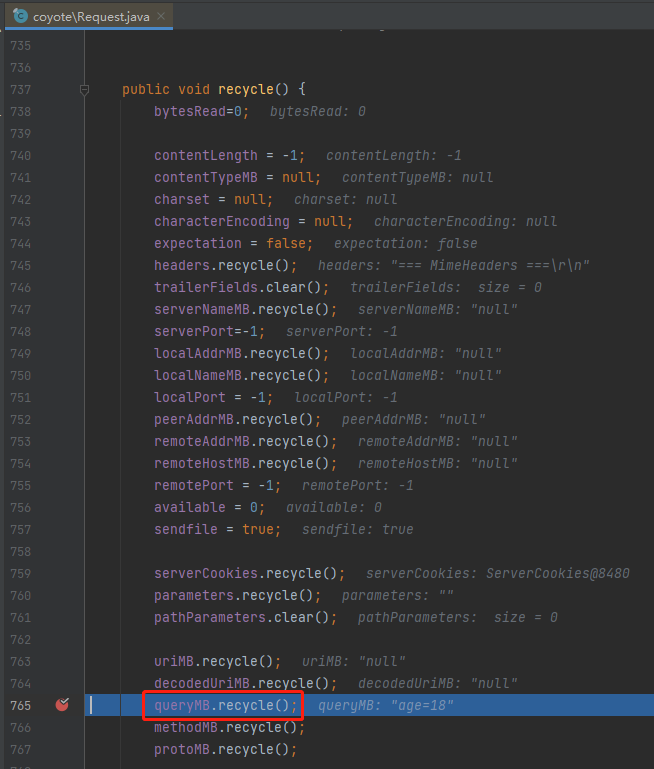
Task: Click 'sendfile = true;' statement
Action: pos(218,530)
